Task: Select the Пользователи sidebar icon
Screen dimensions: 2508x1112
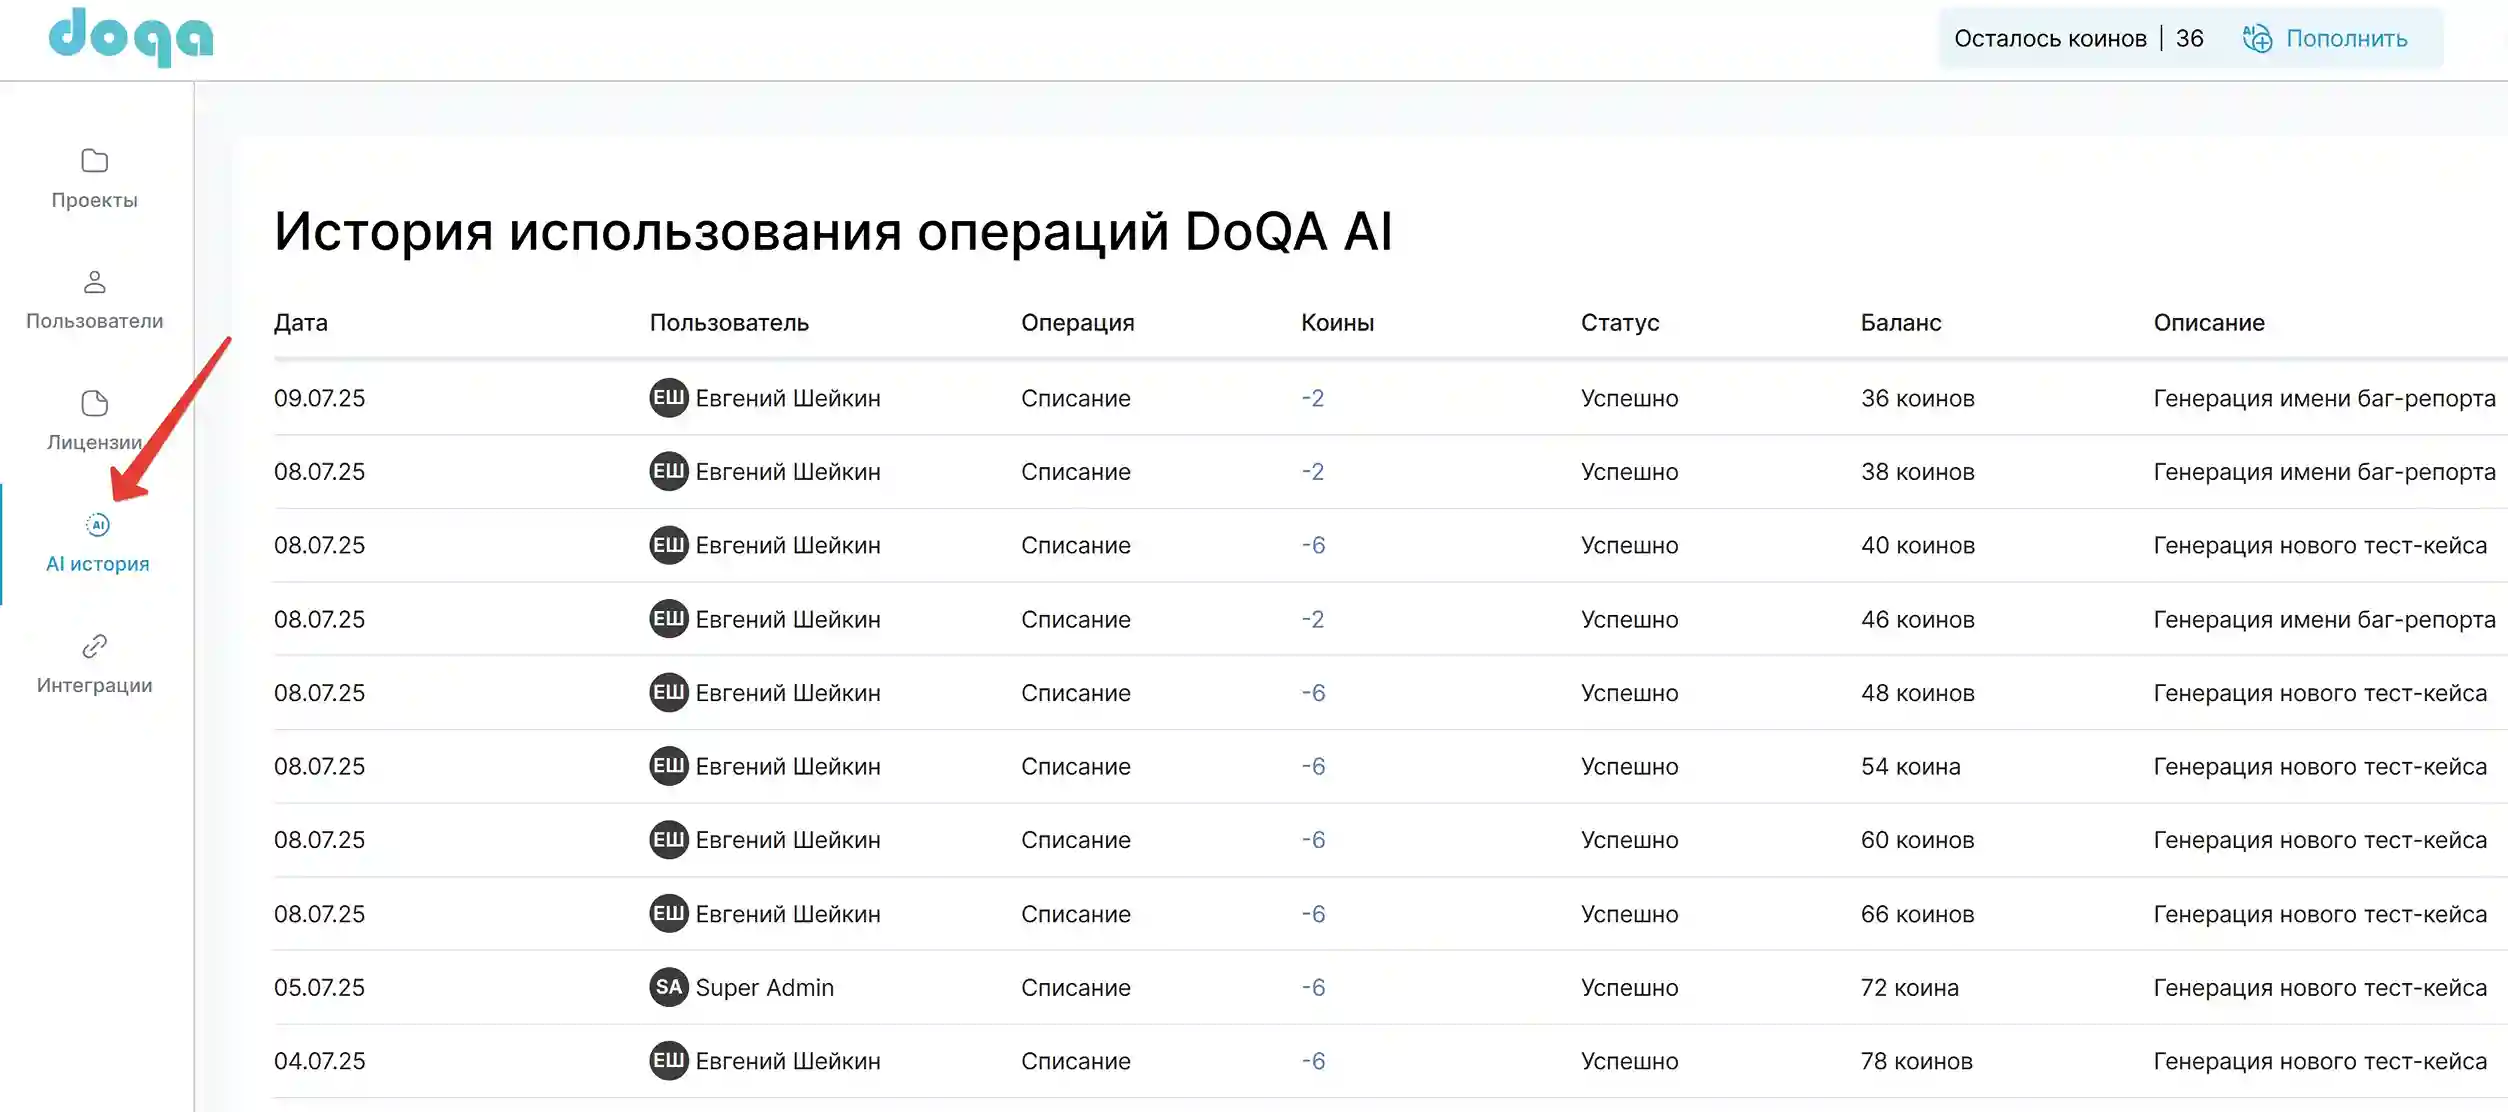Action: point(94,283)
